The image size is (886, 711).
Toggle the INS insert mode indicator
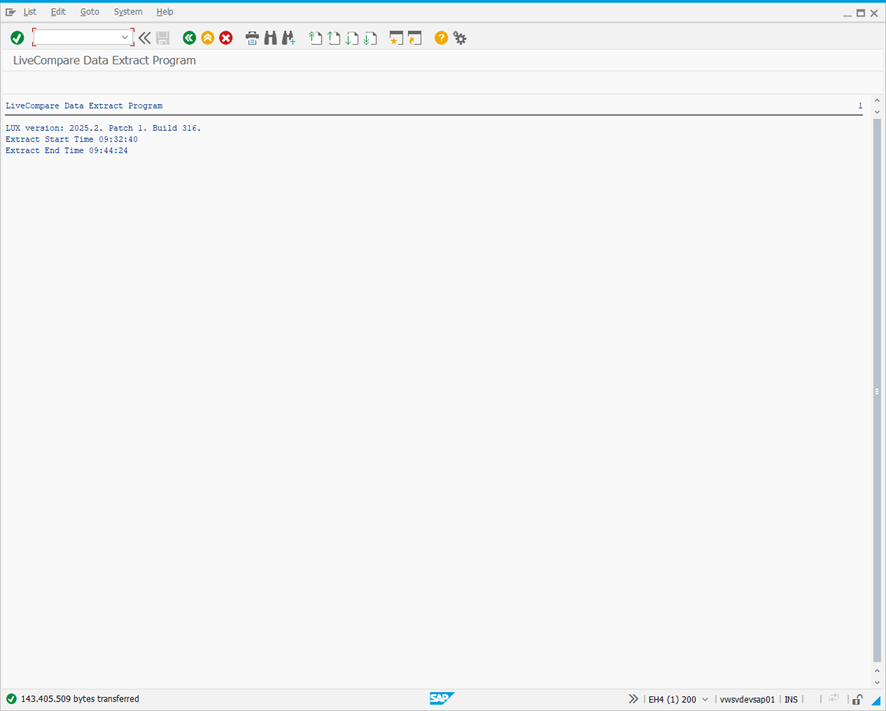tap(791, 699)
